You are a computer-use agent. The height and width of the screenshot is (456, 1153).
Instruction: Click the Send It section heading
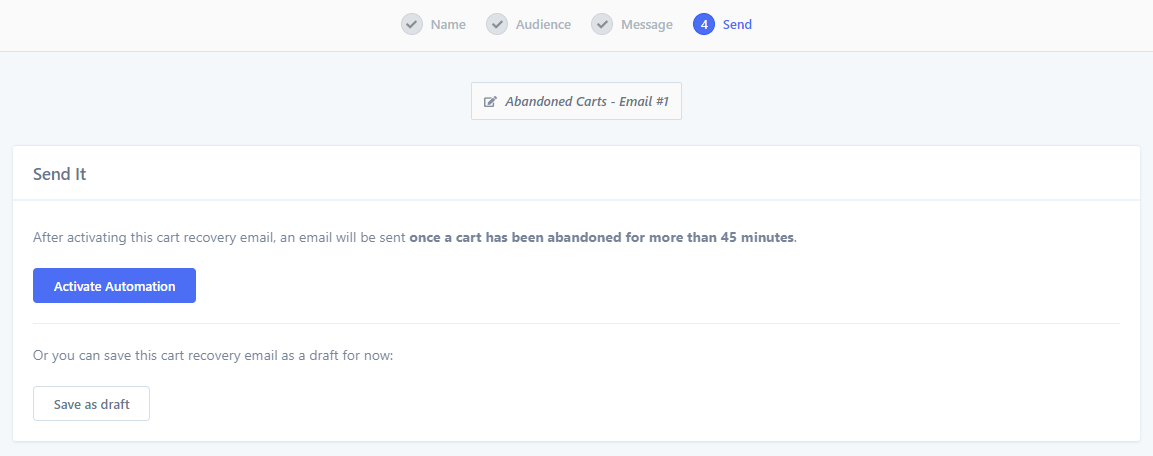(60, 174)
